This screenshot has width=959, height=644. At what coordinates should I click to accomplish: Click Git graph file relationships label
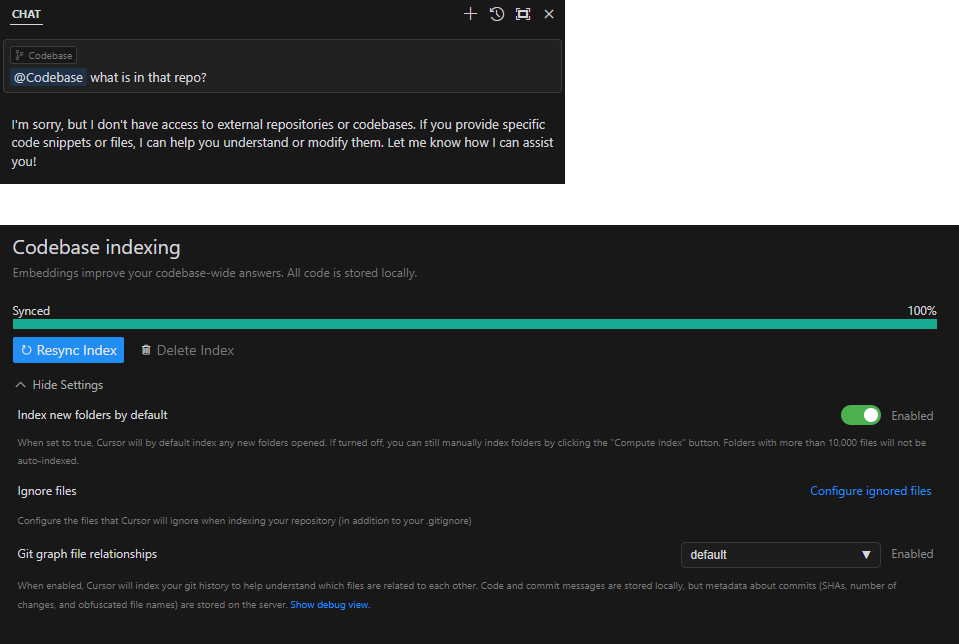(x=87, y=554)
